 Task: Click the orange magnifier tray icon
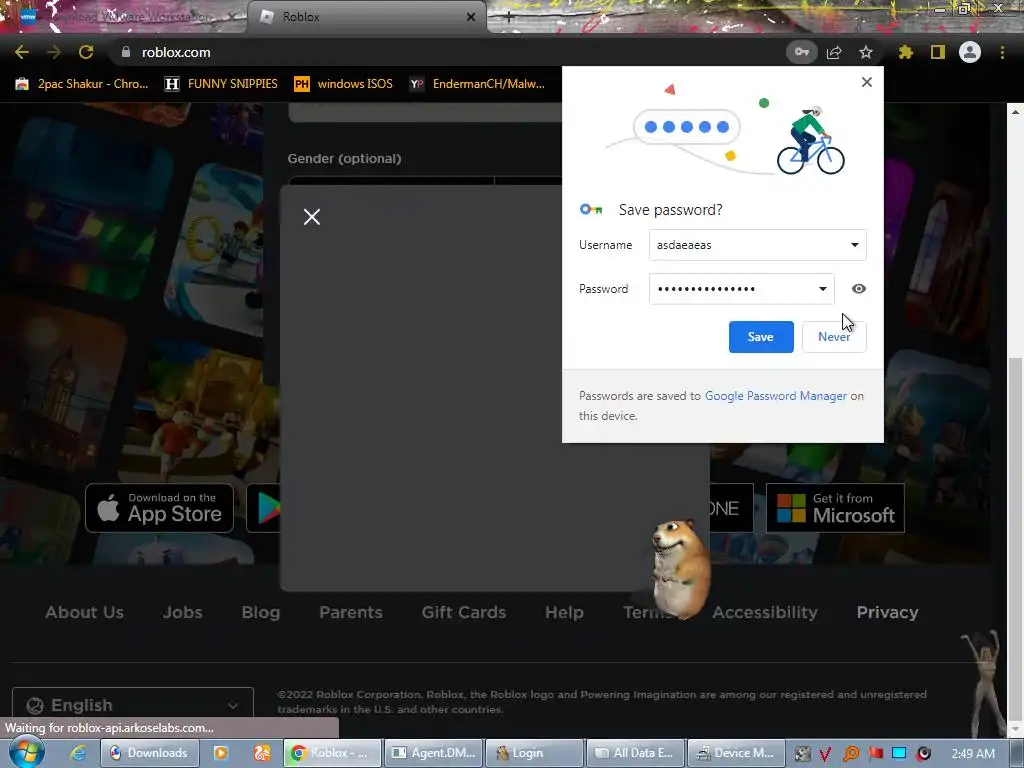click(x=850, y=754)
